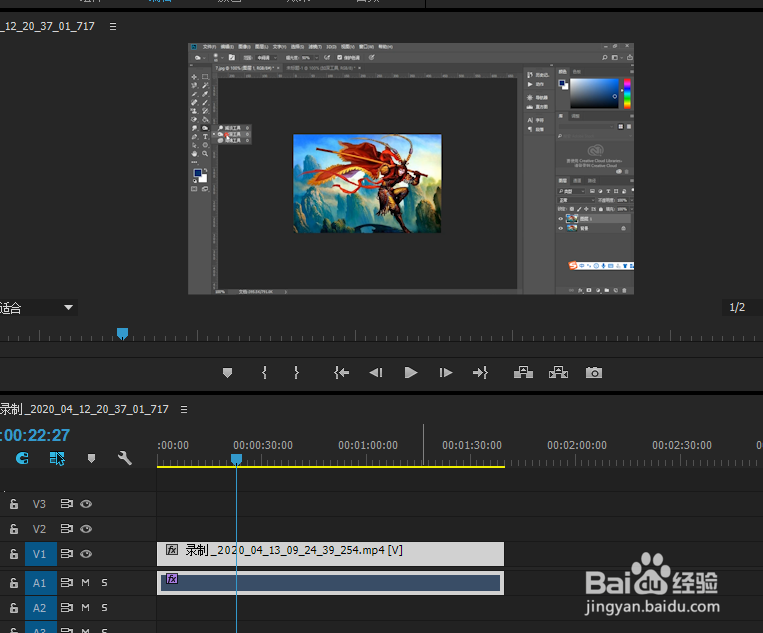Hide V2 track output with eye
Screen dimensions: 763x633
click(x=86, y=529)
